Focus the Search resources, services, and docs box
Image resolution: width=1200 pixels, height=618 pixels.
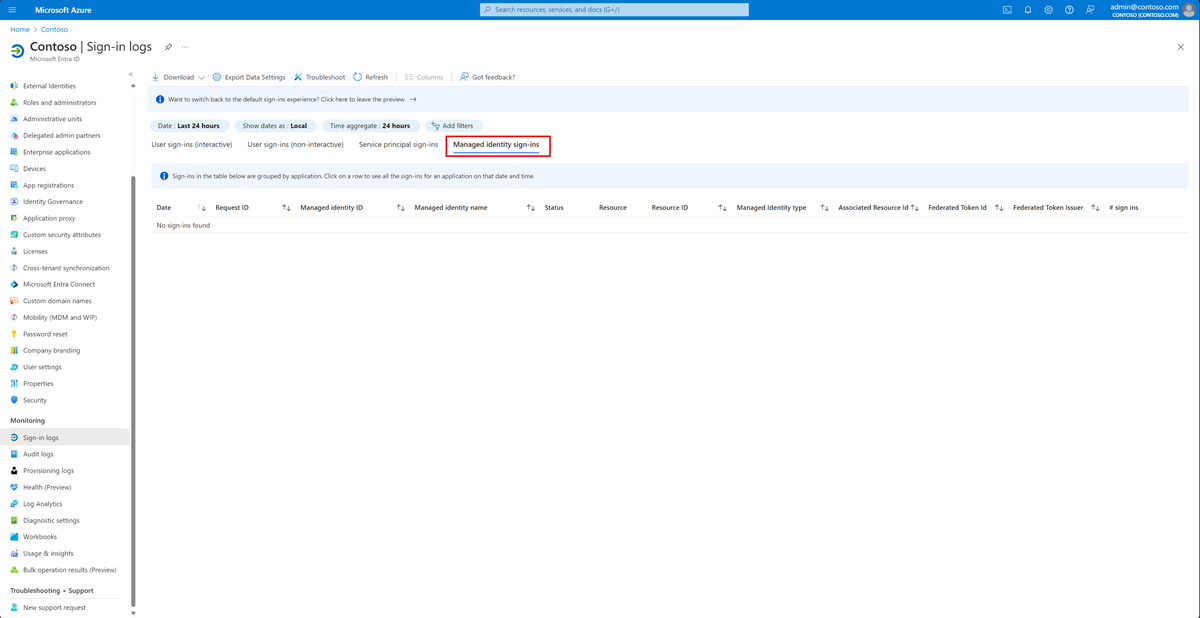click(614, 10)
